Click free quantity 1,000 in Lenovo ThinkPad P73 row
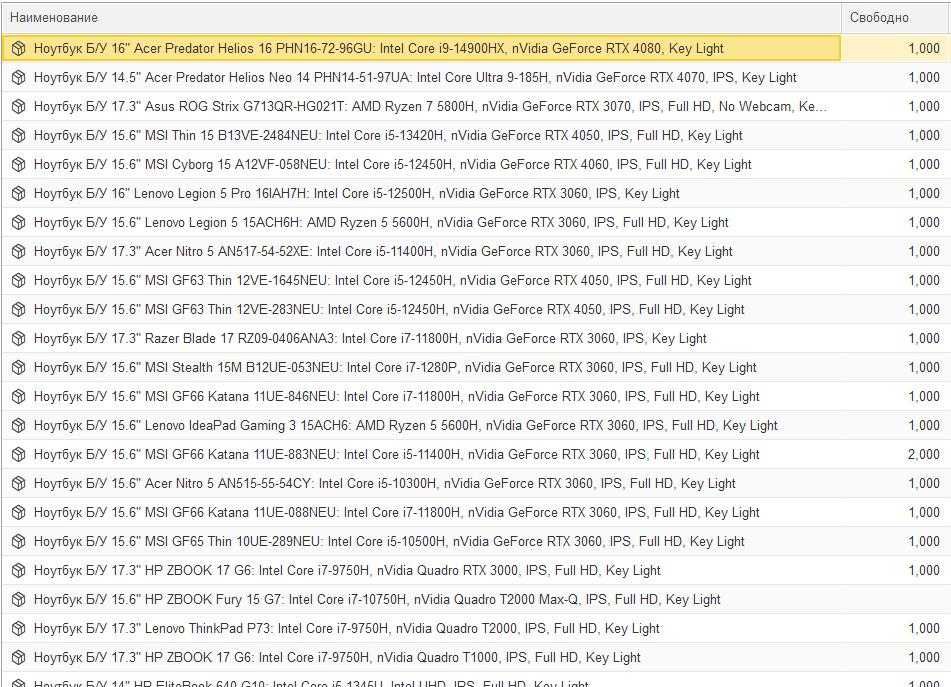 click(924, 629)
